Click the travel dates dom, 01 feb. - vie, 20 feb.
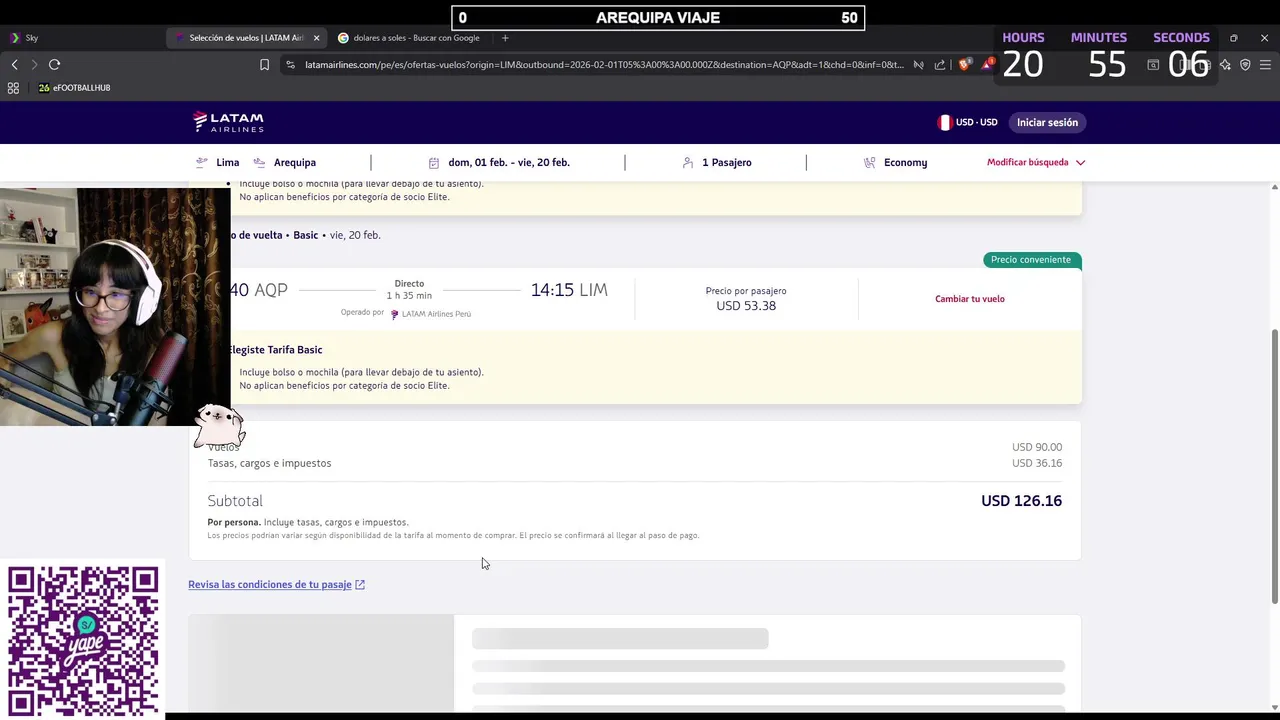Viewport: 1280px width, 720px height. [509, 162]
